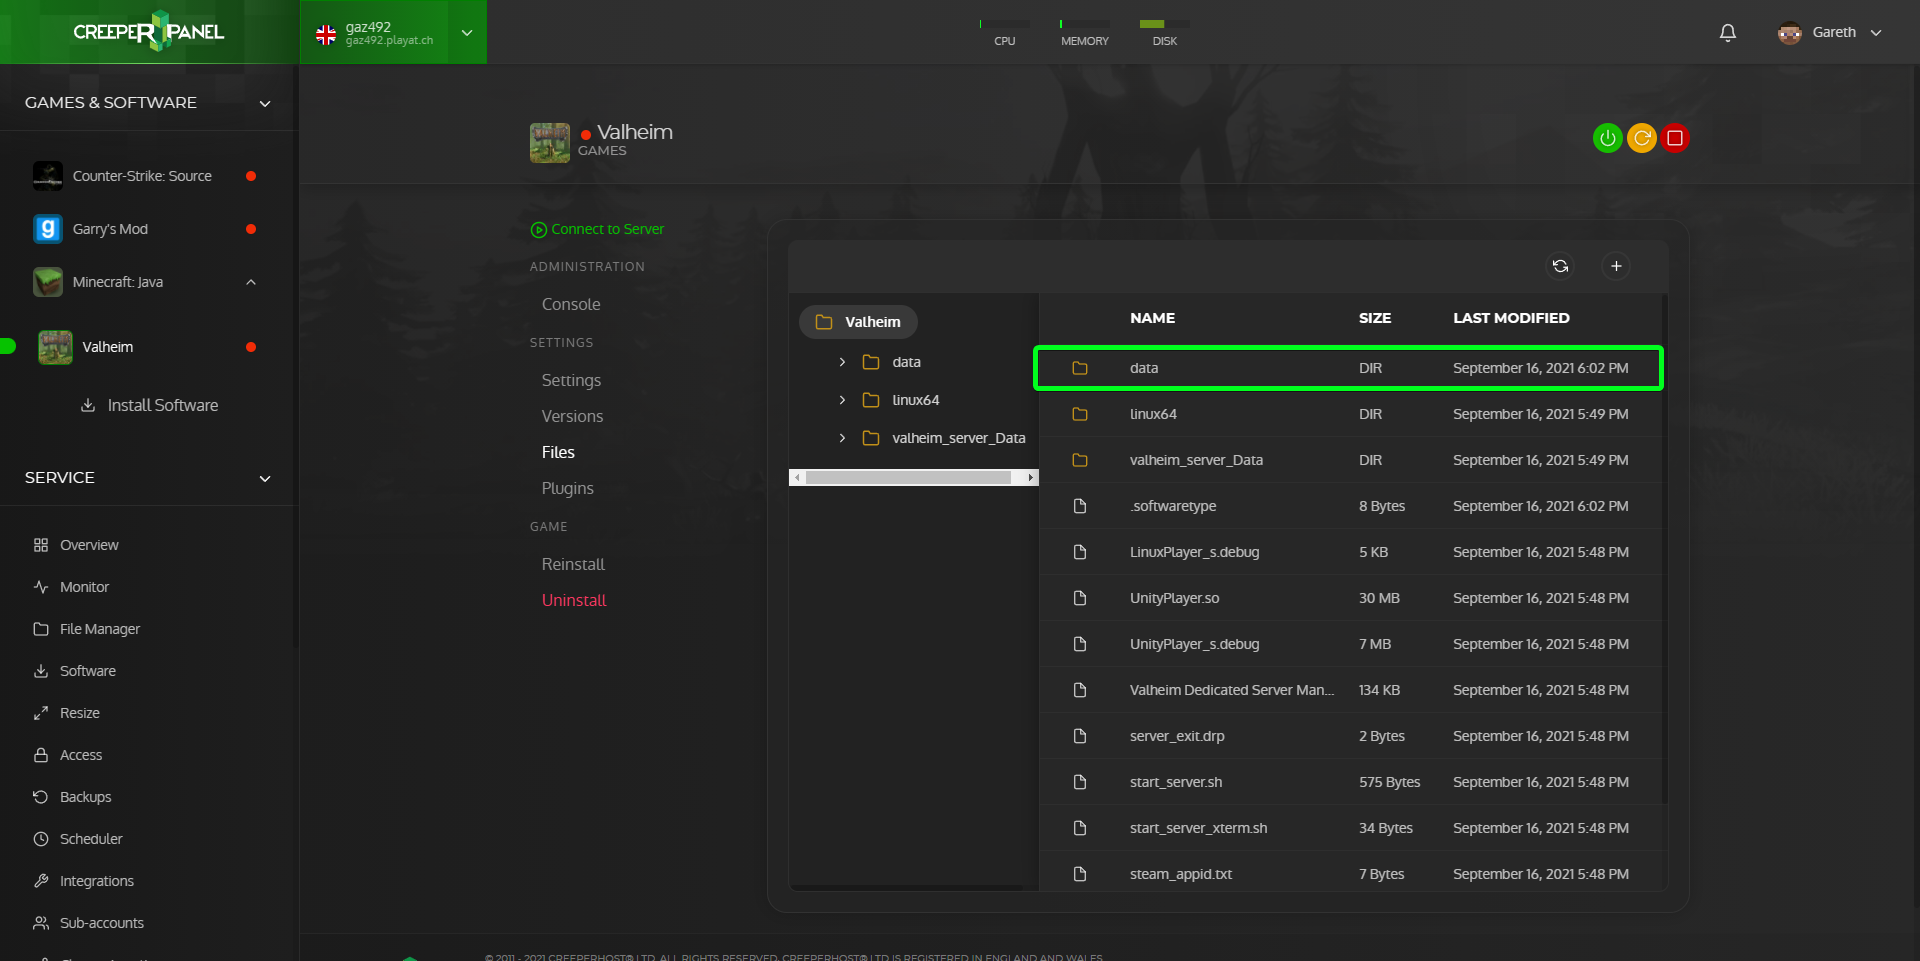Select the UnityPlayer_s.debug file
The image size is (1920, 961).
[x=1350, y=644]
